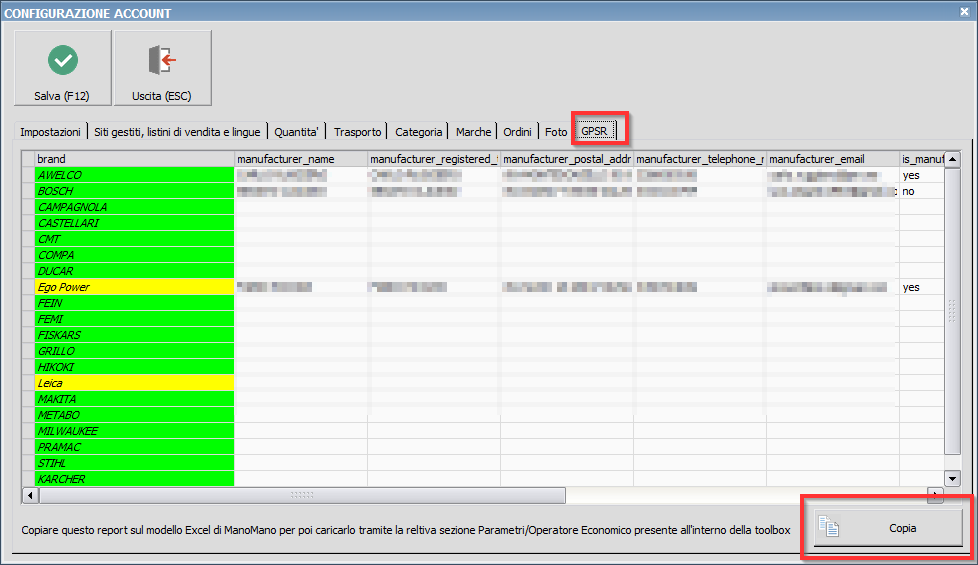
Task: Open the Impostazioni tab
Action: (51, 132)
